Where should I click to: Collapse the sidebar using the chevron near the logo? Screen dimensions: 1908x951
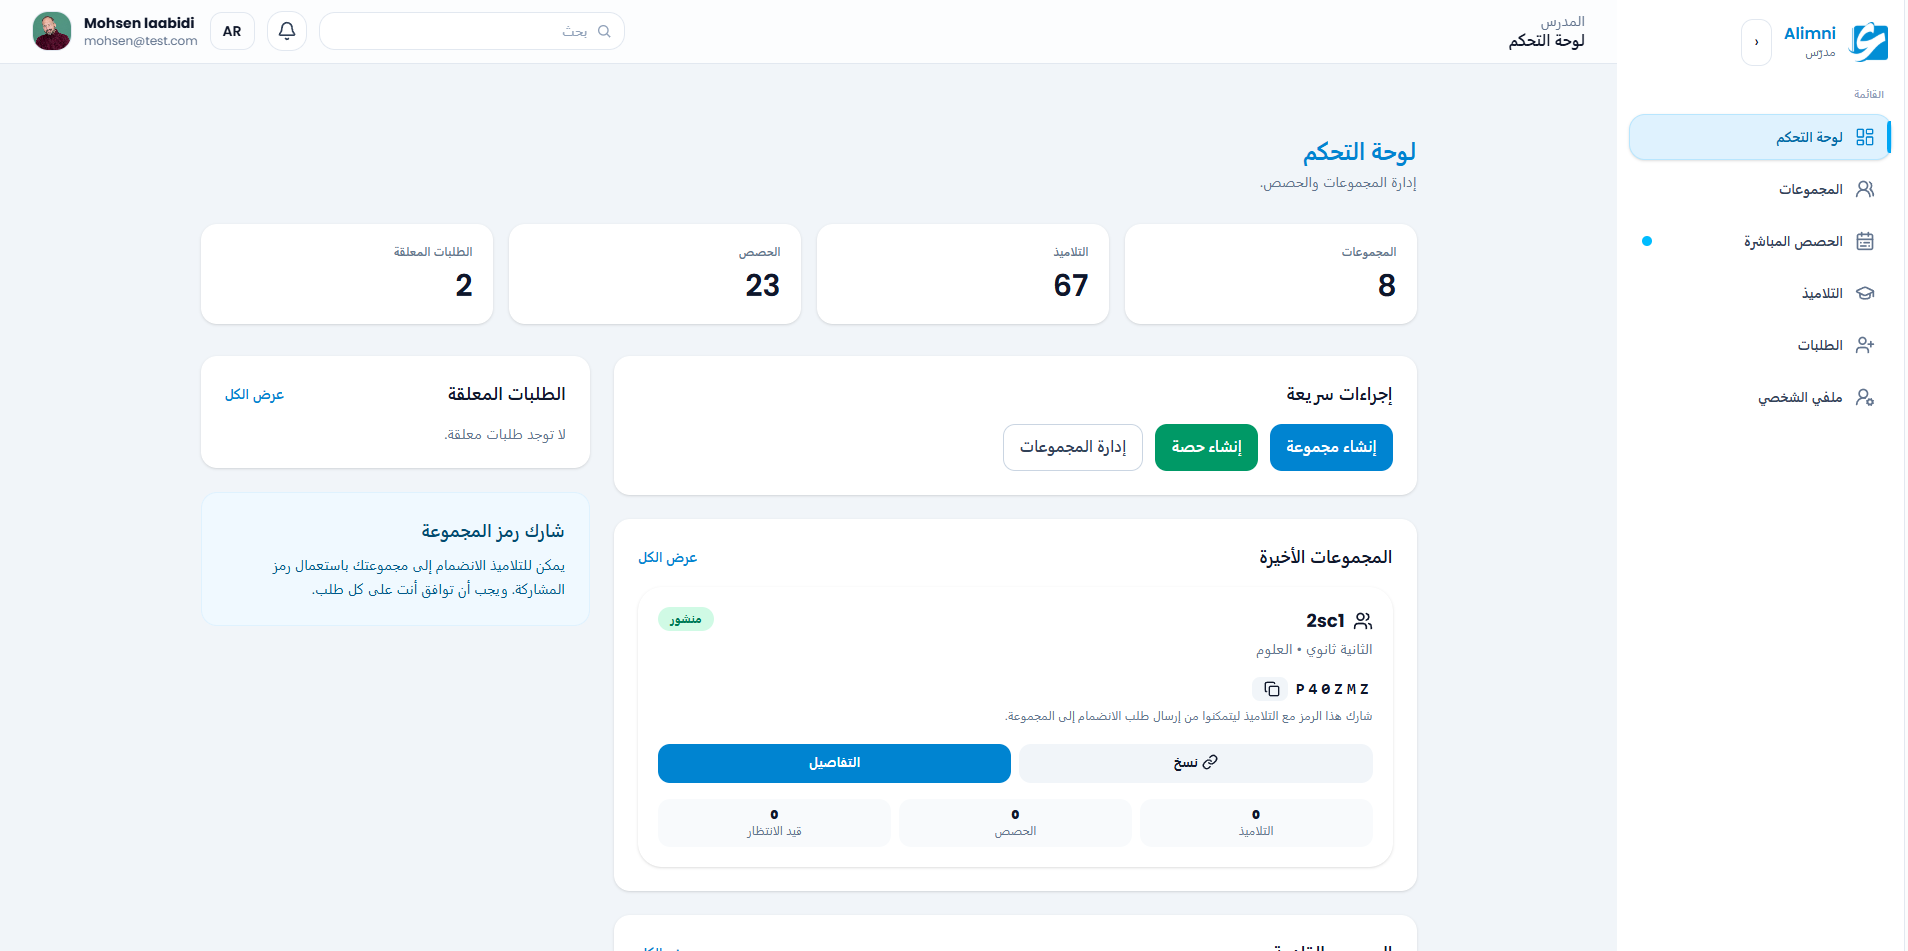point(1757,42)
